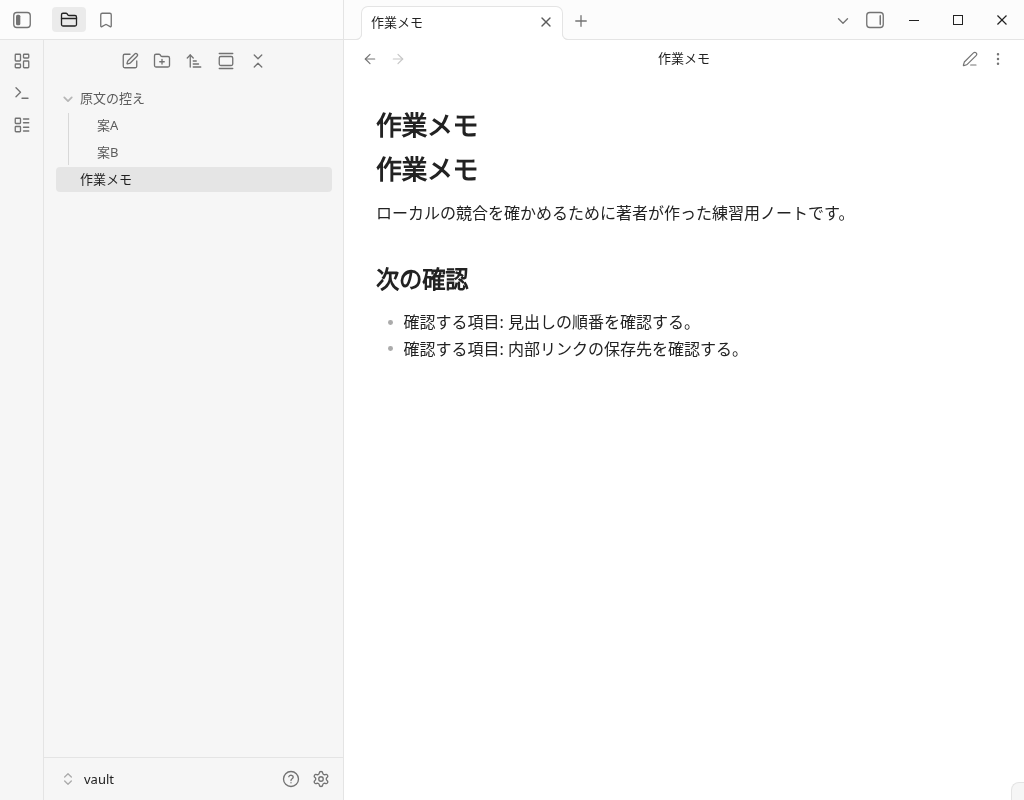Open the note 案A
The height and width of the screenshot is (800, 1024).
(x=201, y=125)
